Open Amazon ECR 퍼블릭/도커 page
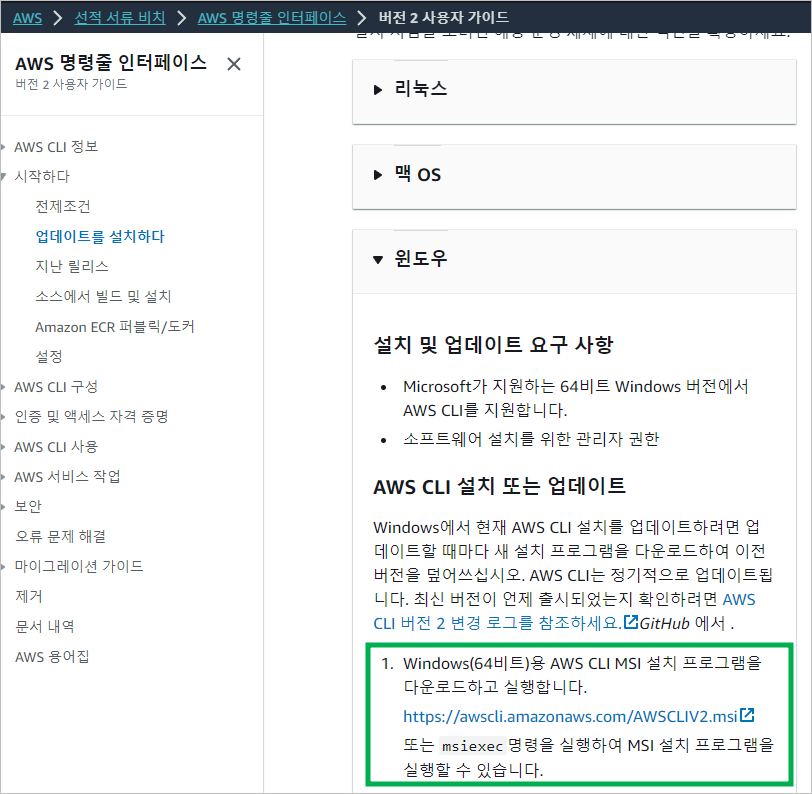Viewport: 812px width, 794px height. point(114,327)
